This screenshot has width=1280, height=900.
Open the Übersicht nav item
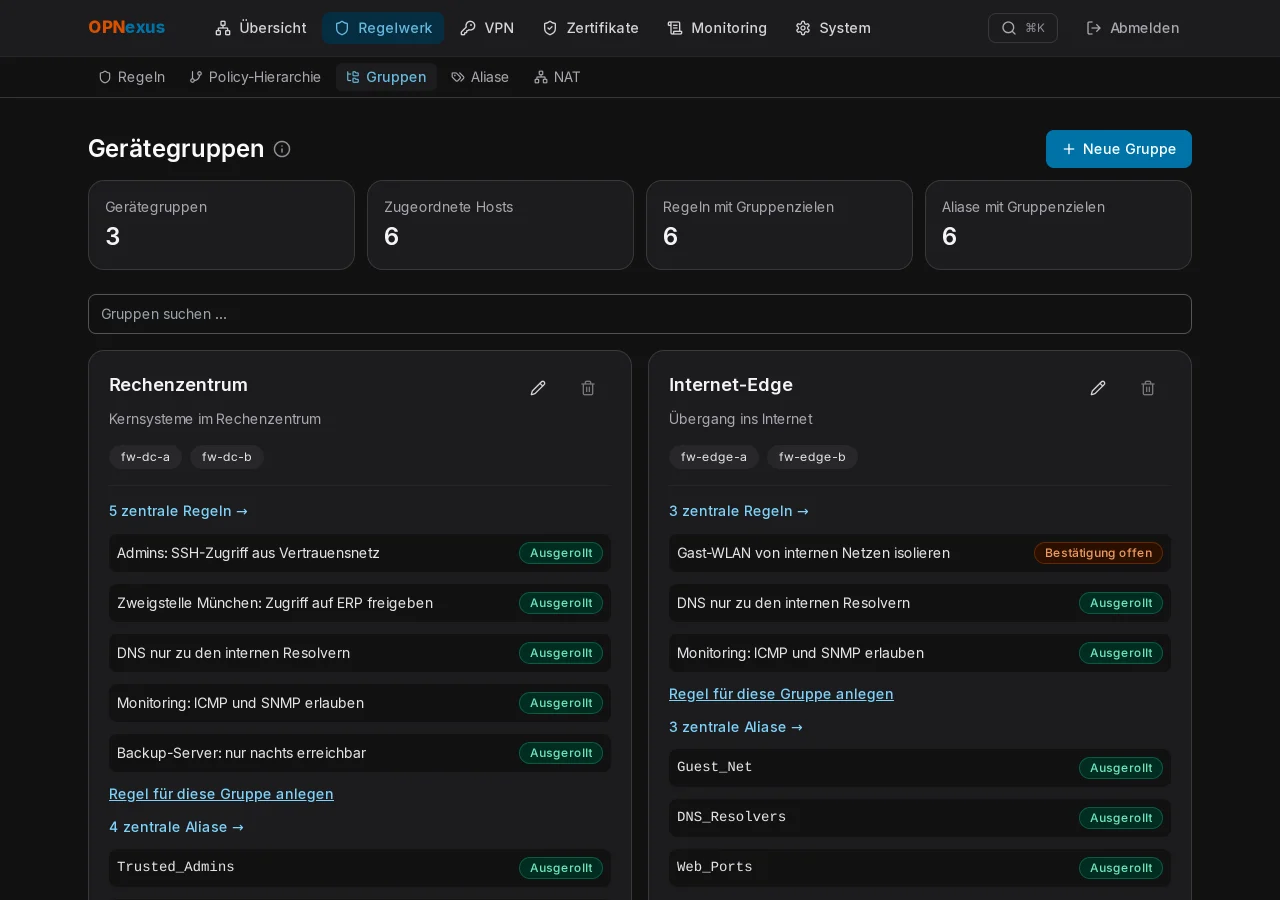[261, 28]
